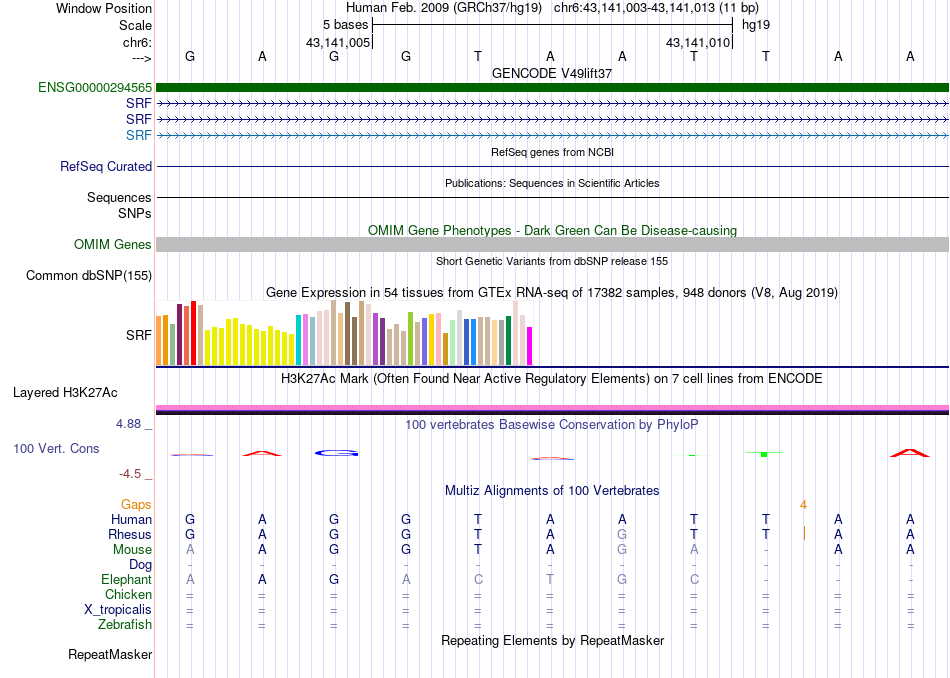Viewport: 950px width, 678px height.
Task: Click the GENCODE V49lift37 track title
Action: coord(552,73)
